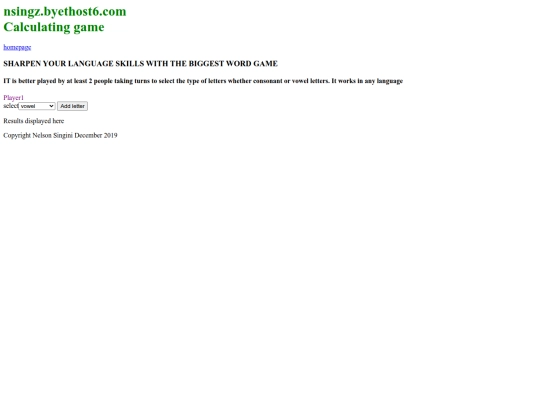The width and height of the screenshot is (540, 405).
Task: Click the Results displayed here text
Action: coord(34,121)
